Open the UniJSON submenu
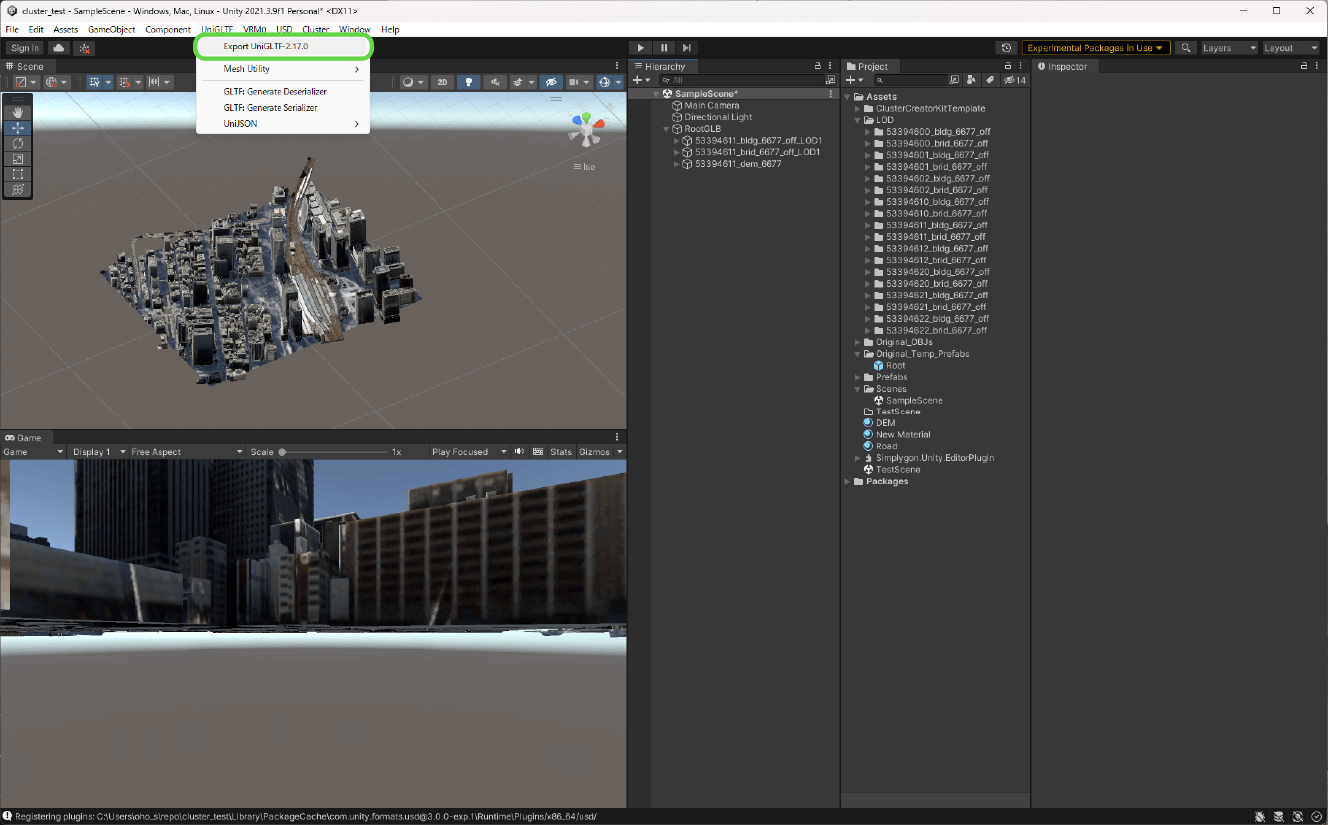Image resolution: width=1328 pixels, height=825 pixels. coord(284,124)
